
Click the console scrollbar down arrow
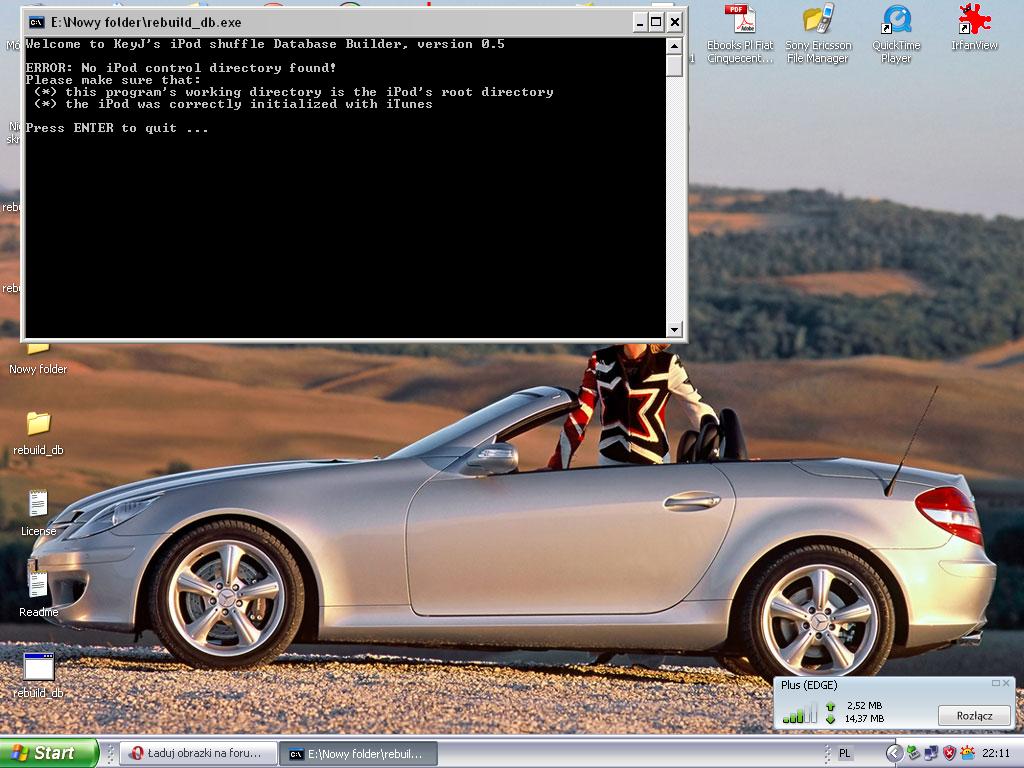click(x=674, y=329)
